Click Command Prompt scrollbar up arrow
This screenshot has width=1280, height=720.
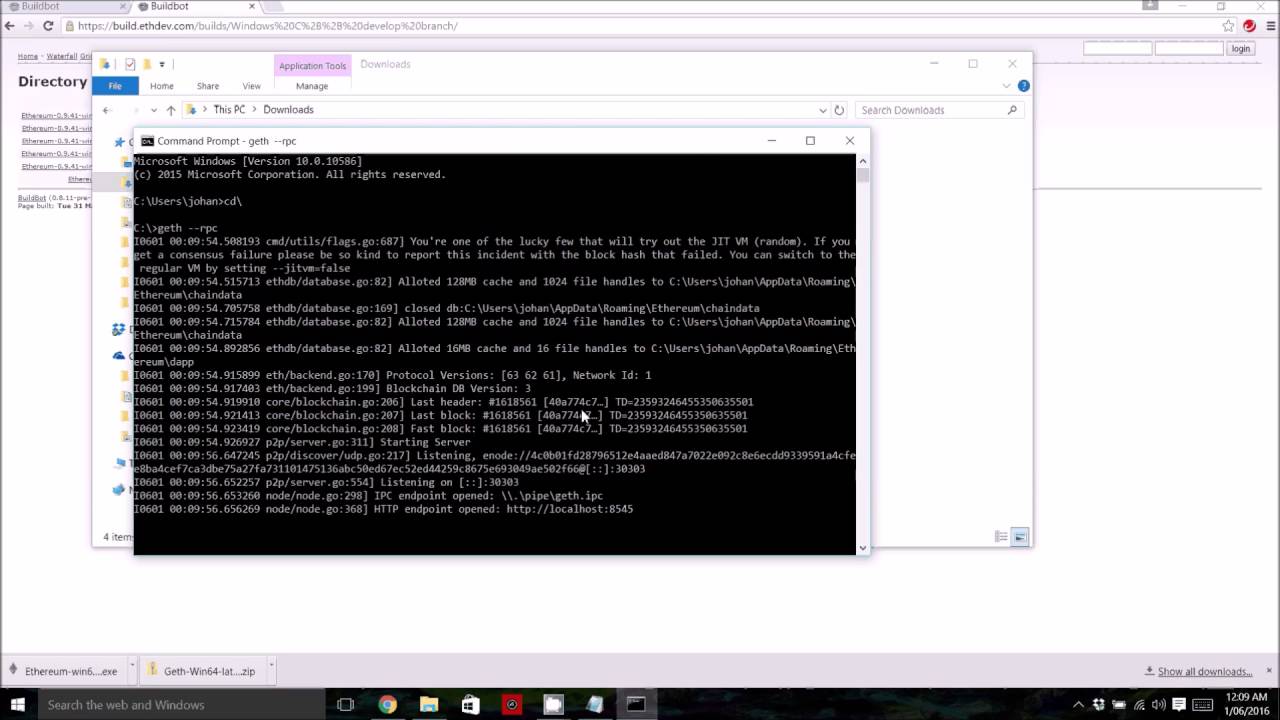862,161
